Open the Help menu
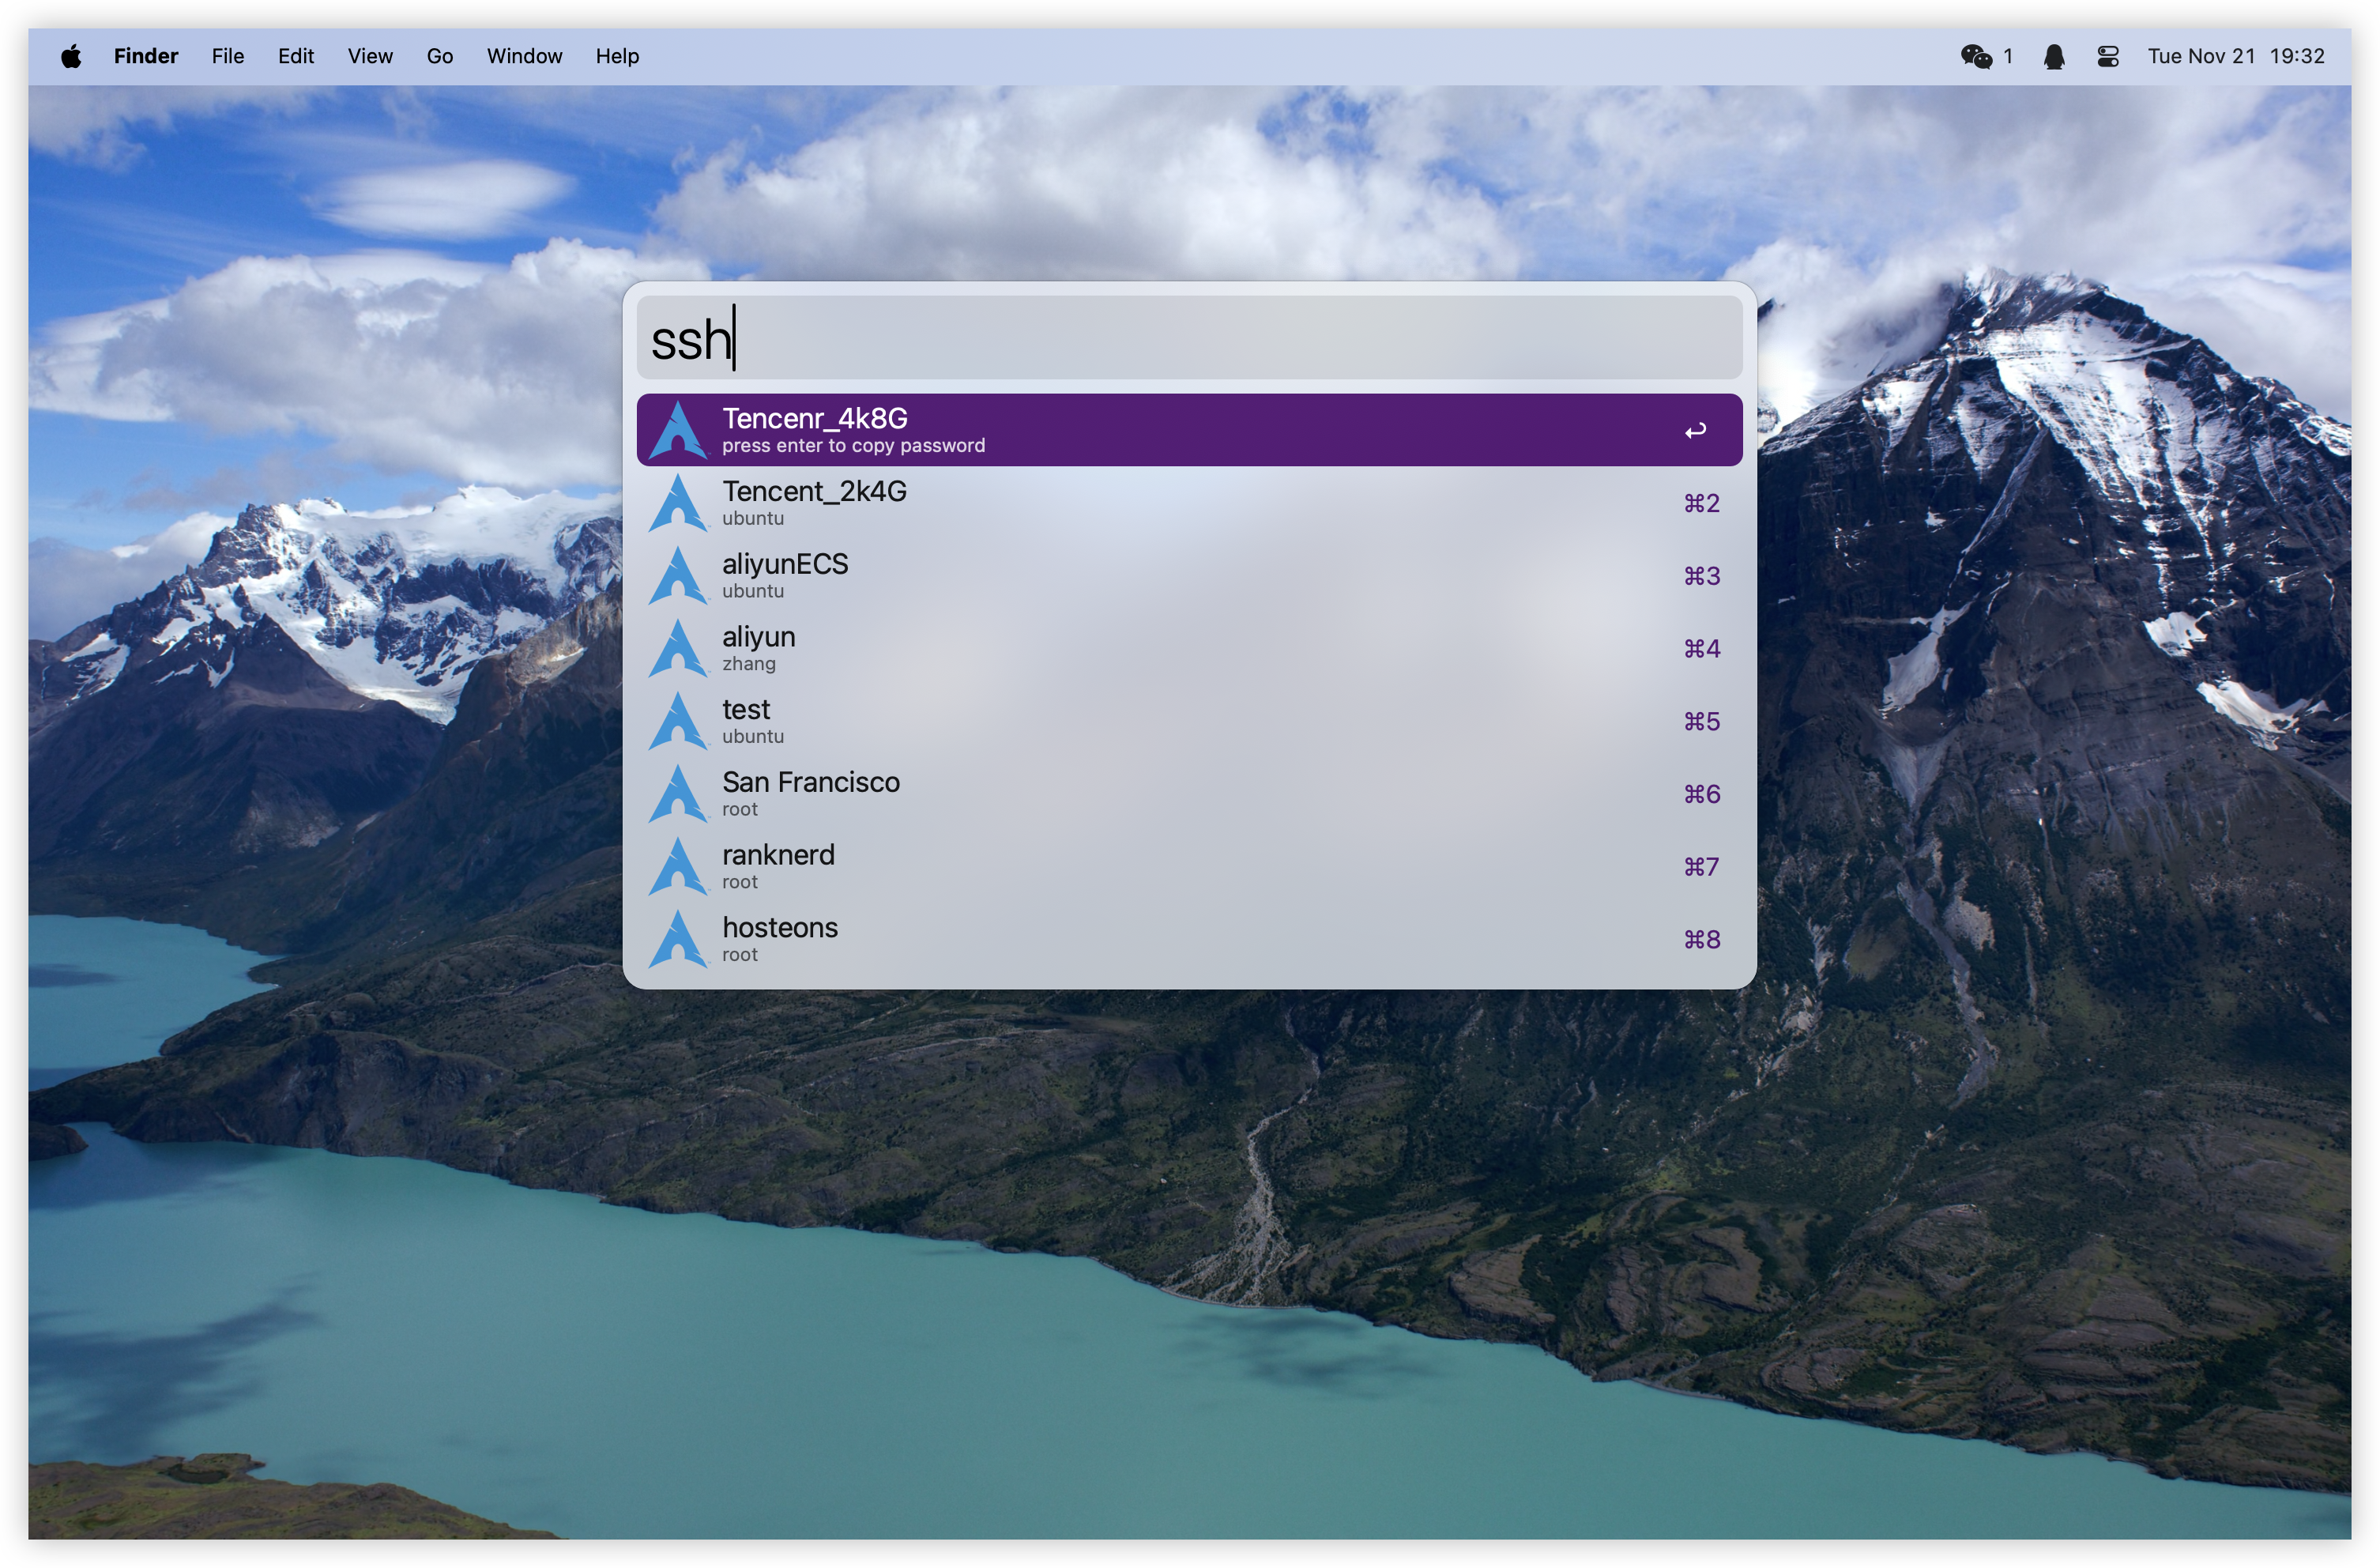2380x1568 pixels. (617, 57)
